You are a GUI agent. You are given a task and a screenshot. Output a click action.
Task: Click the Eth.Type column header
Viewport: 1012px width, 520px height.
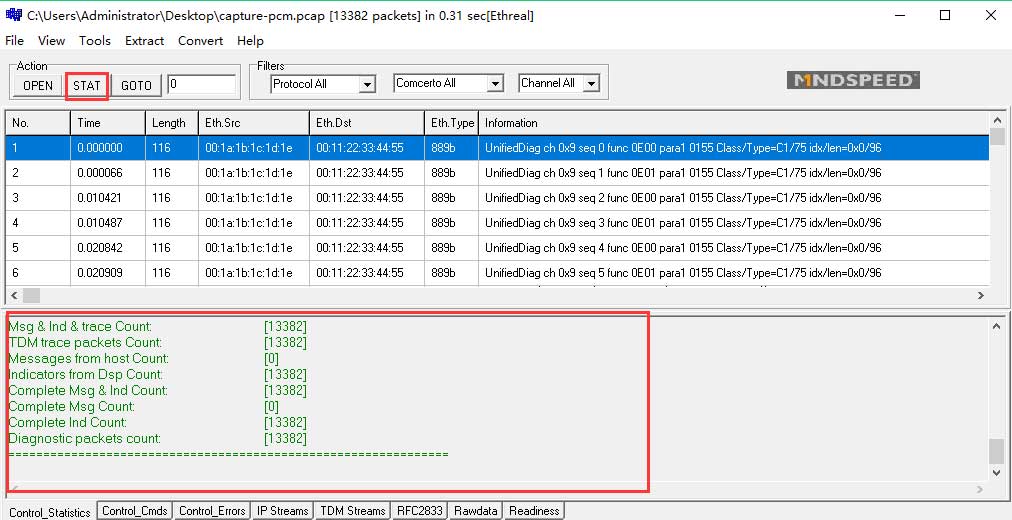pyautogui.click(x=451, y=123)
